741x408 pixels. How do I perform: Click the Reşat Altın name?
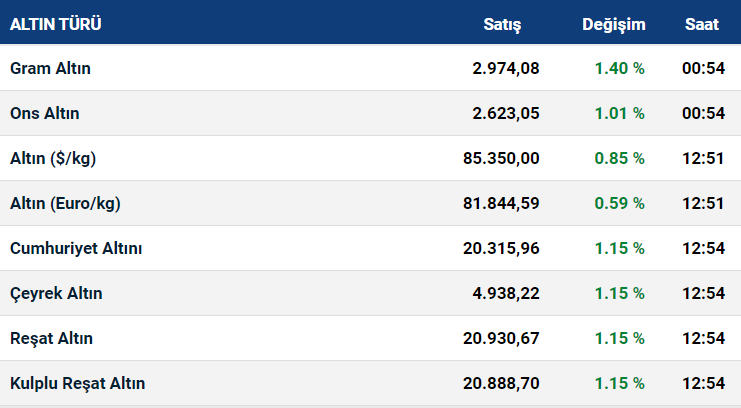pyautogui.click(x=51, y=339)
